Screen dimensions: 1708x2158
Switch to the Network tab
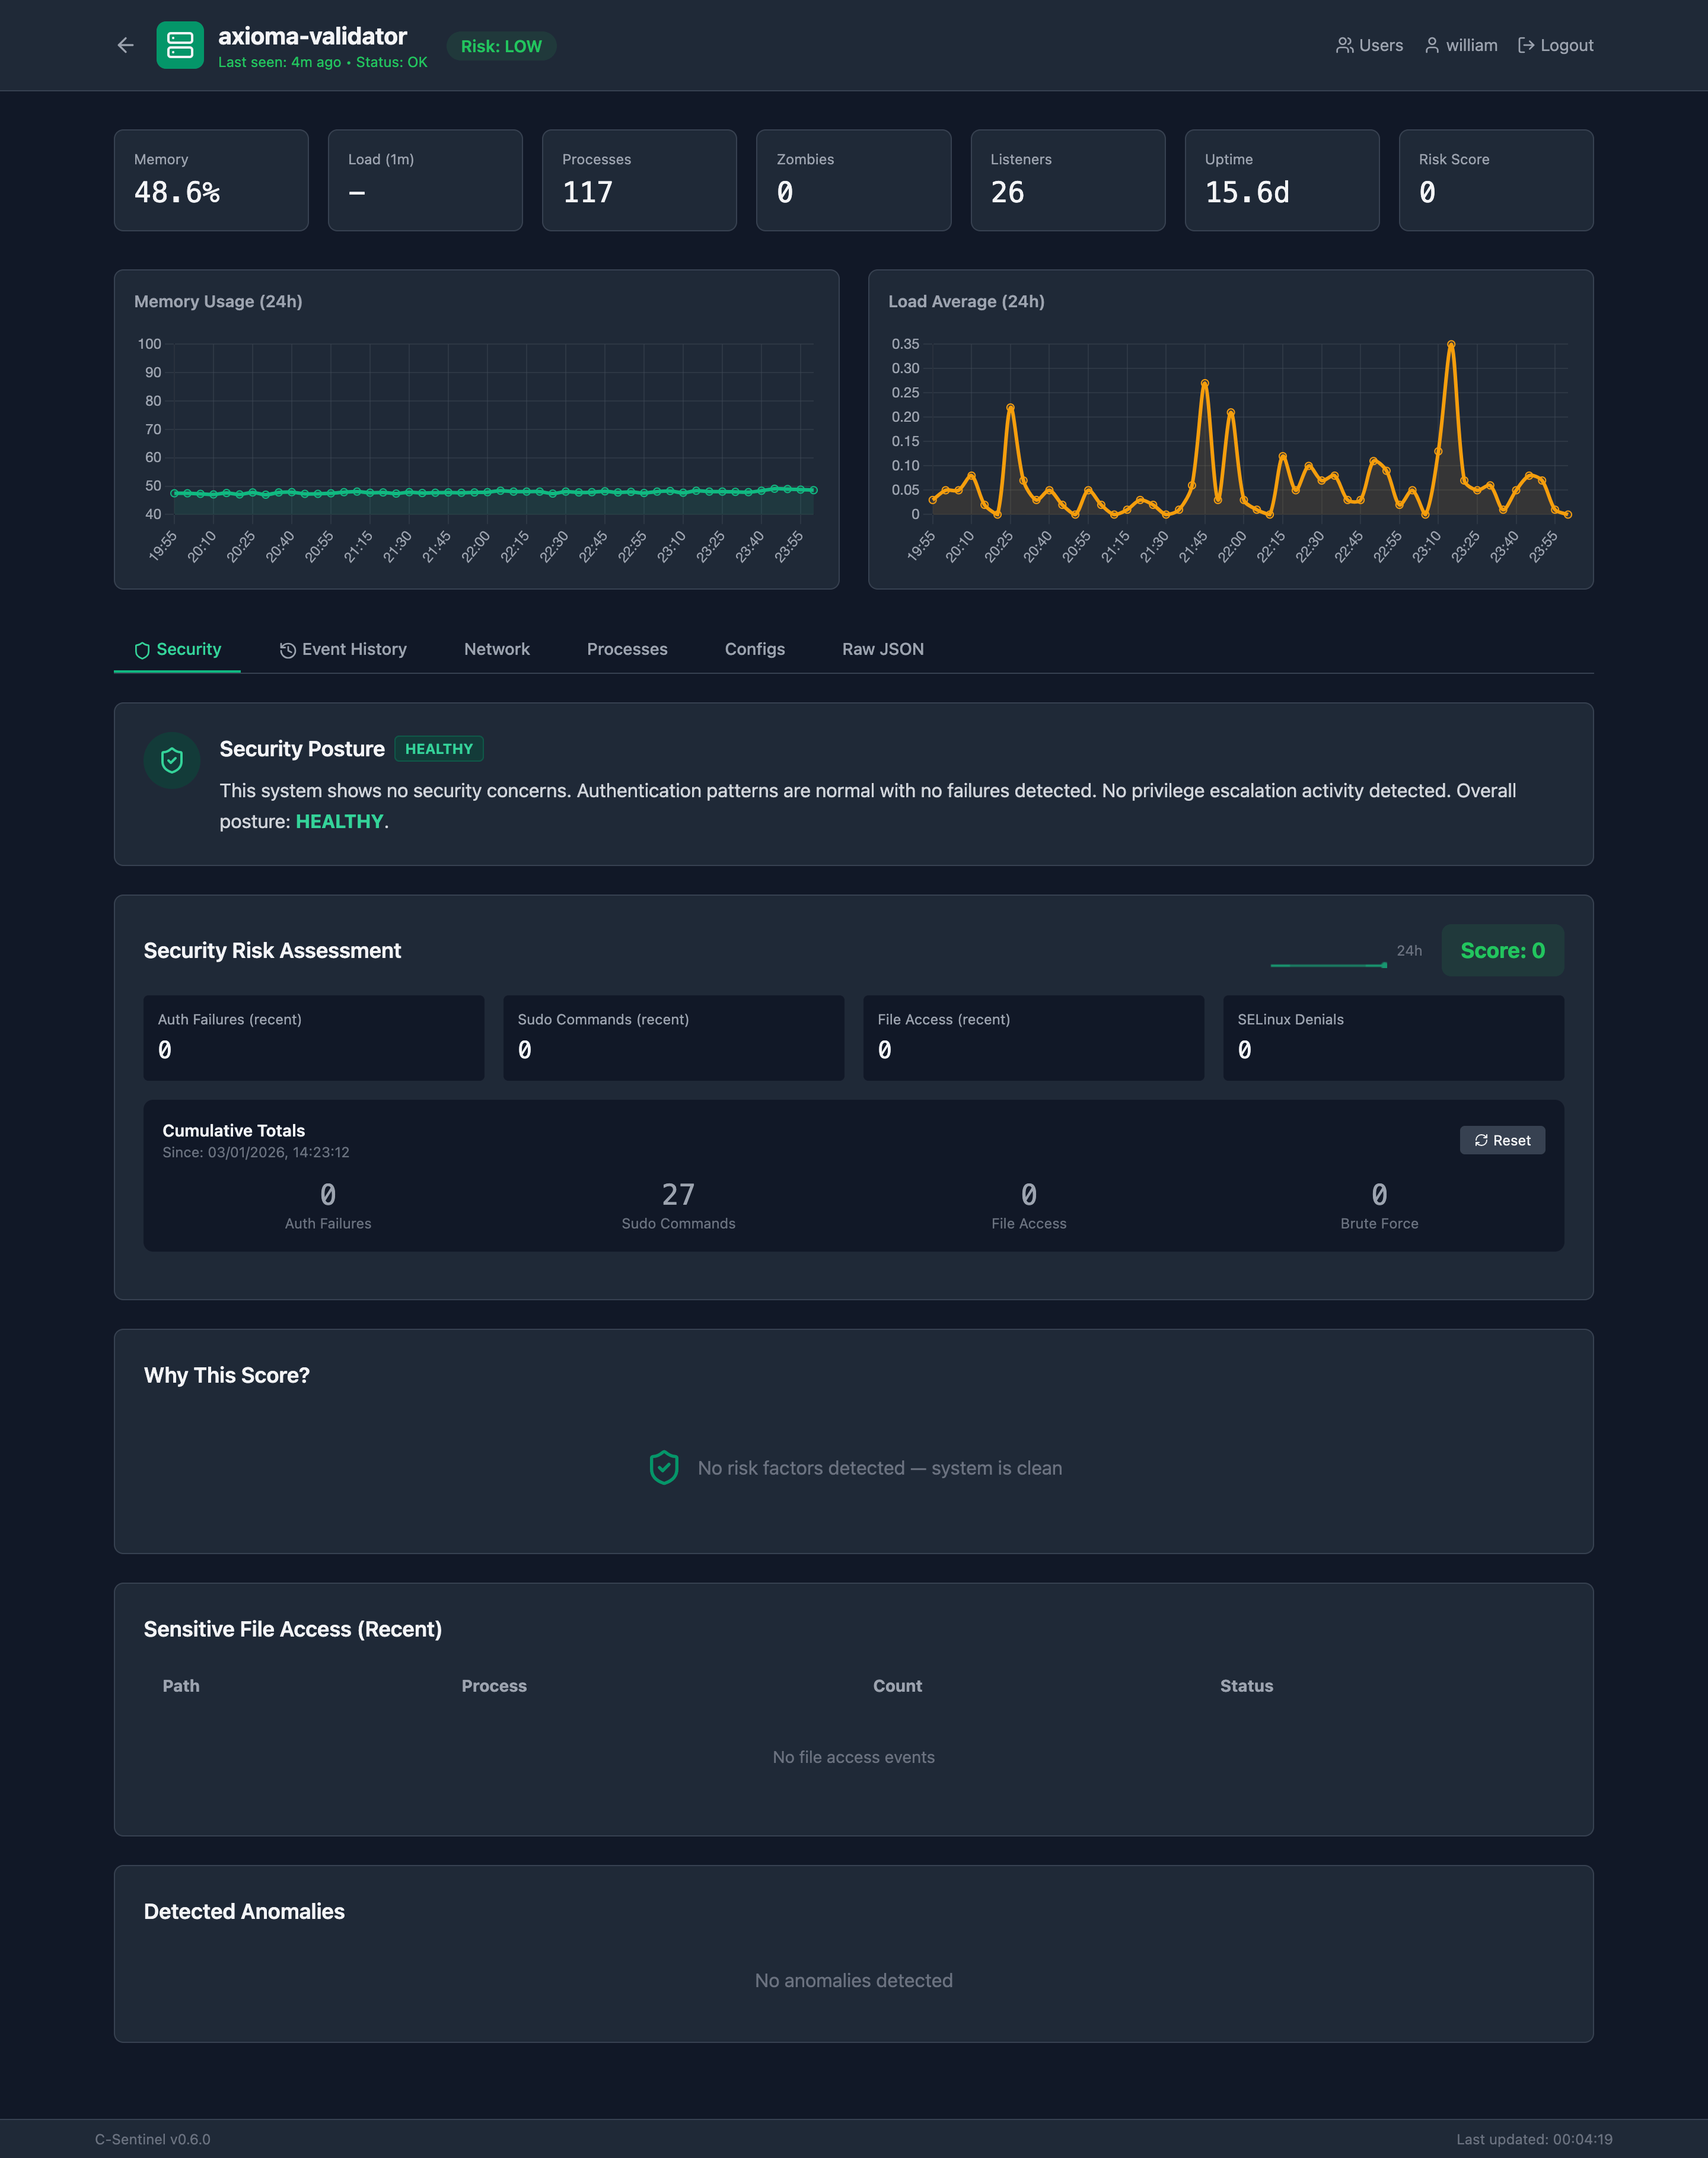coord(496,649)
